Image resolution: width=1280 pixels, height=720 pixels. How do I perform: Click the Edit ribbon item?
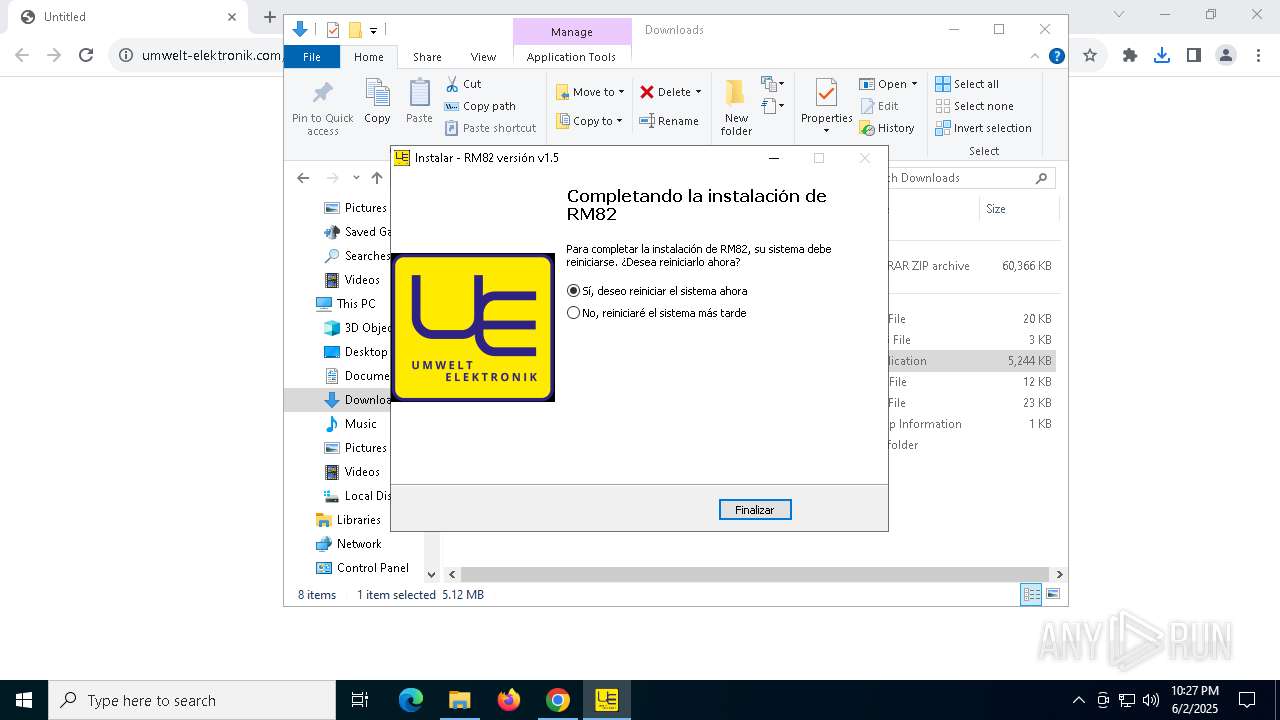[879, 106]
